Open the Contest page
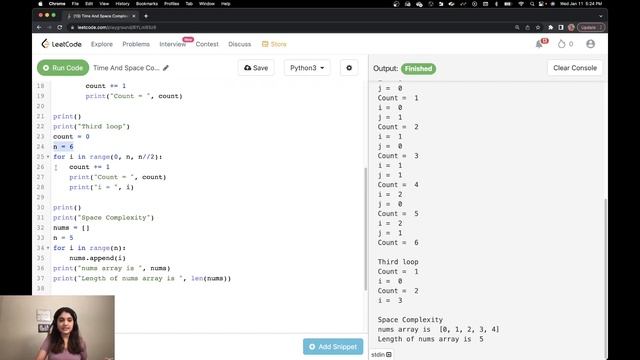Screen dimensions: 640x360 [x=207, y=44]
